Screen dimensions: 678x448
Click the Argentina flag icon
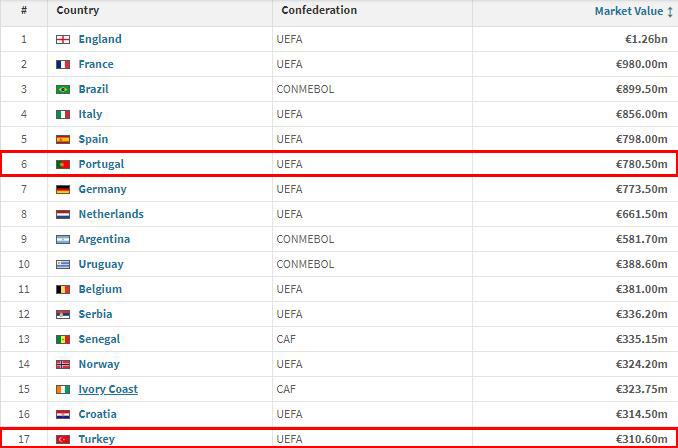63,240
